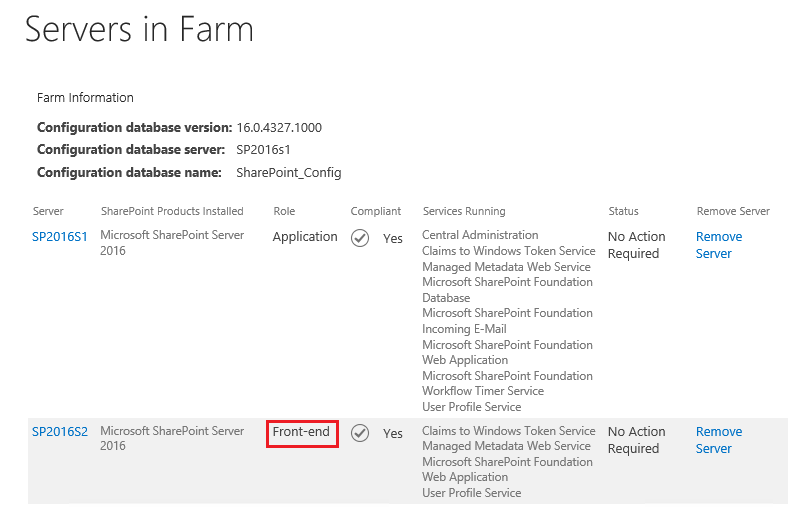801x519 pixels.
Task: Click the Remove Server column header
Action: (733, 211)
